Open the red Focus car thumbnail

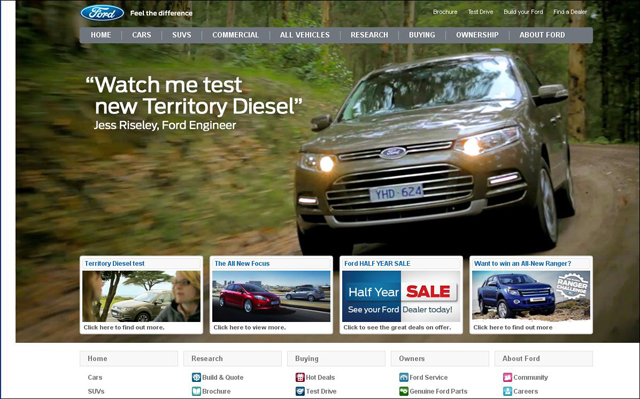tap(271, 296)
